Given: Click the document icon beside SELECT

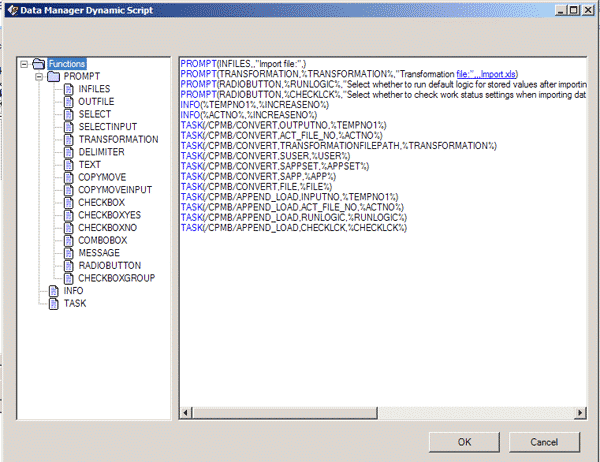Looking at the screenshot, I should pyautogui.click(x=69, y=114).
